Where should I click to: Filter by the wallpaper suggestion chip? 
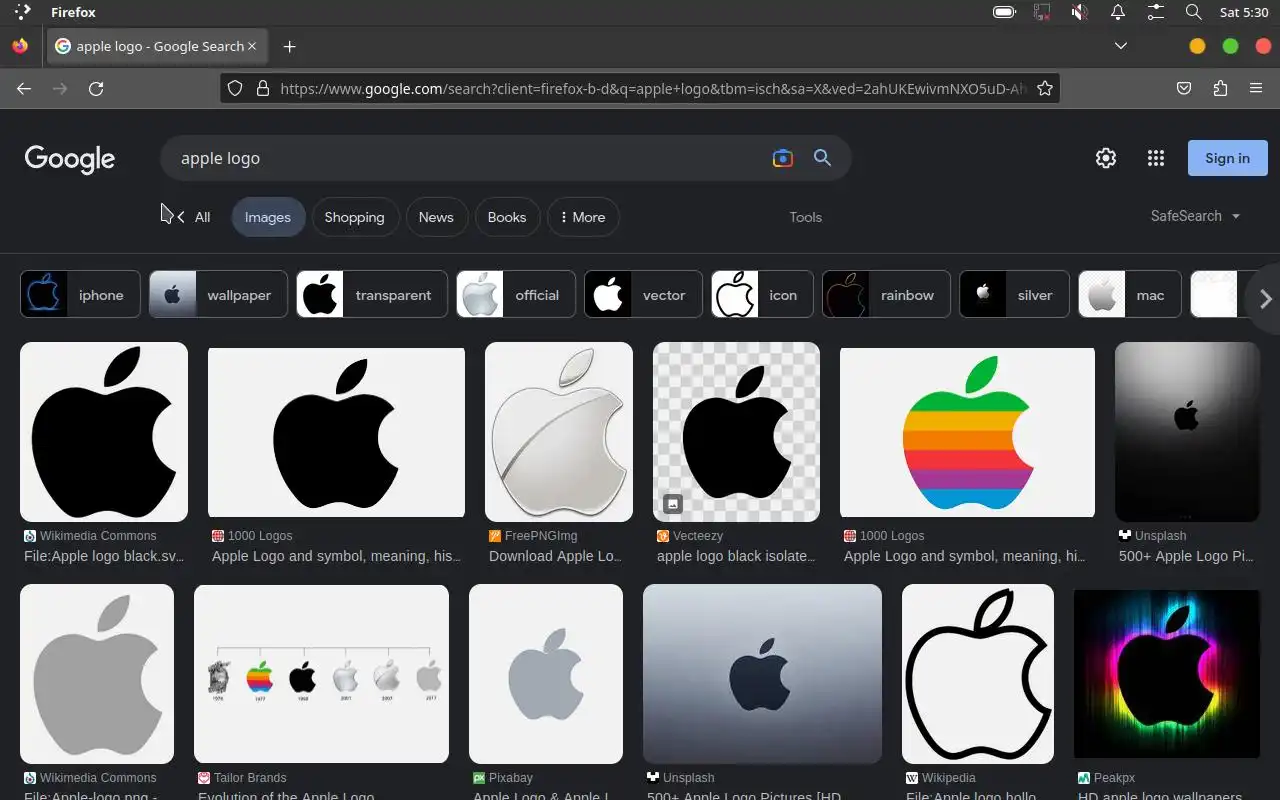point(218,295)
